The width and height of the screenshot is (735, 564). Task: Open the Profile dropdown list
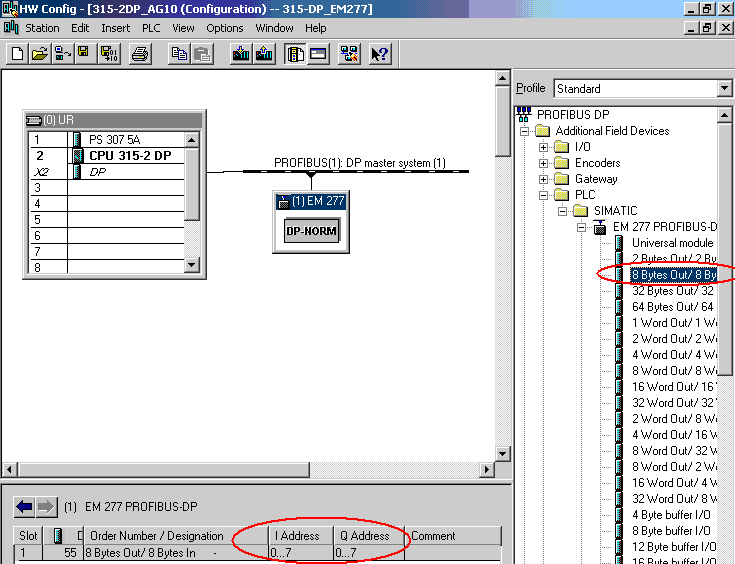725,89
